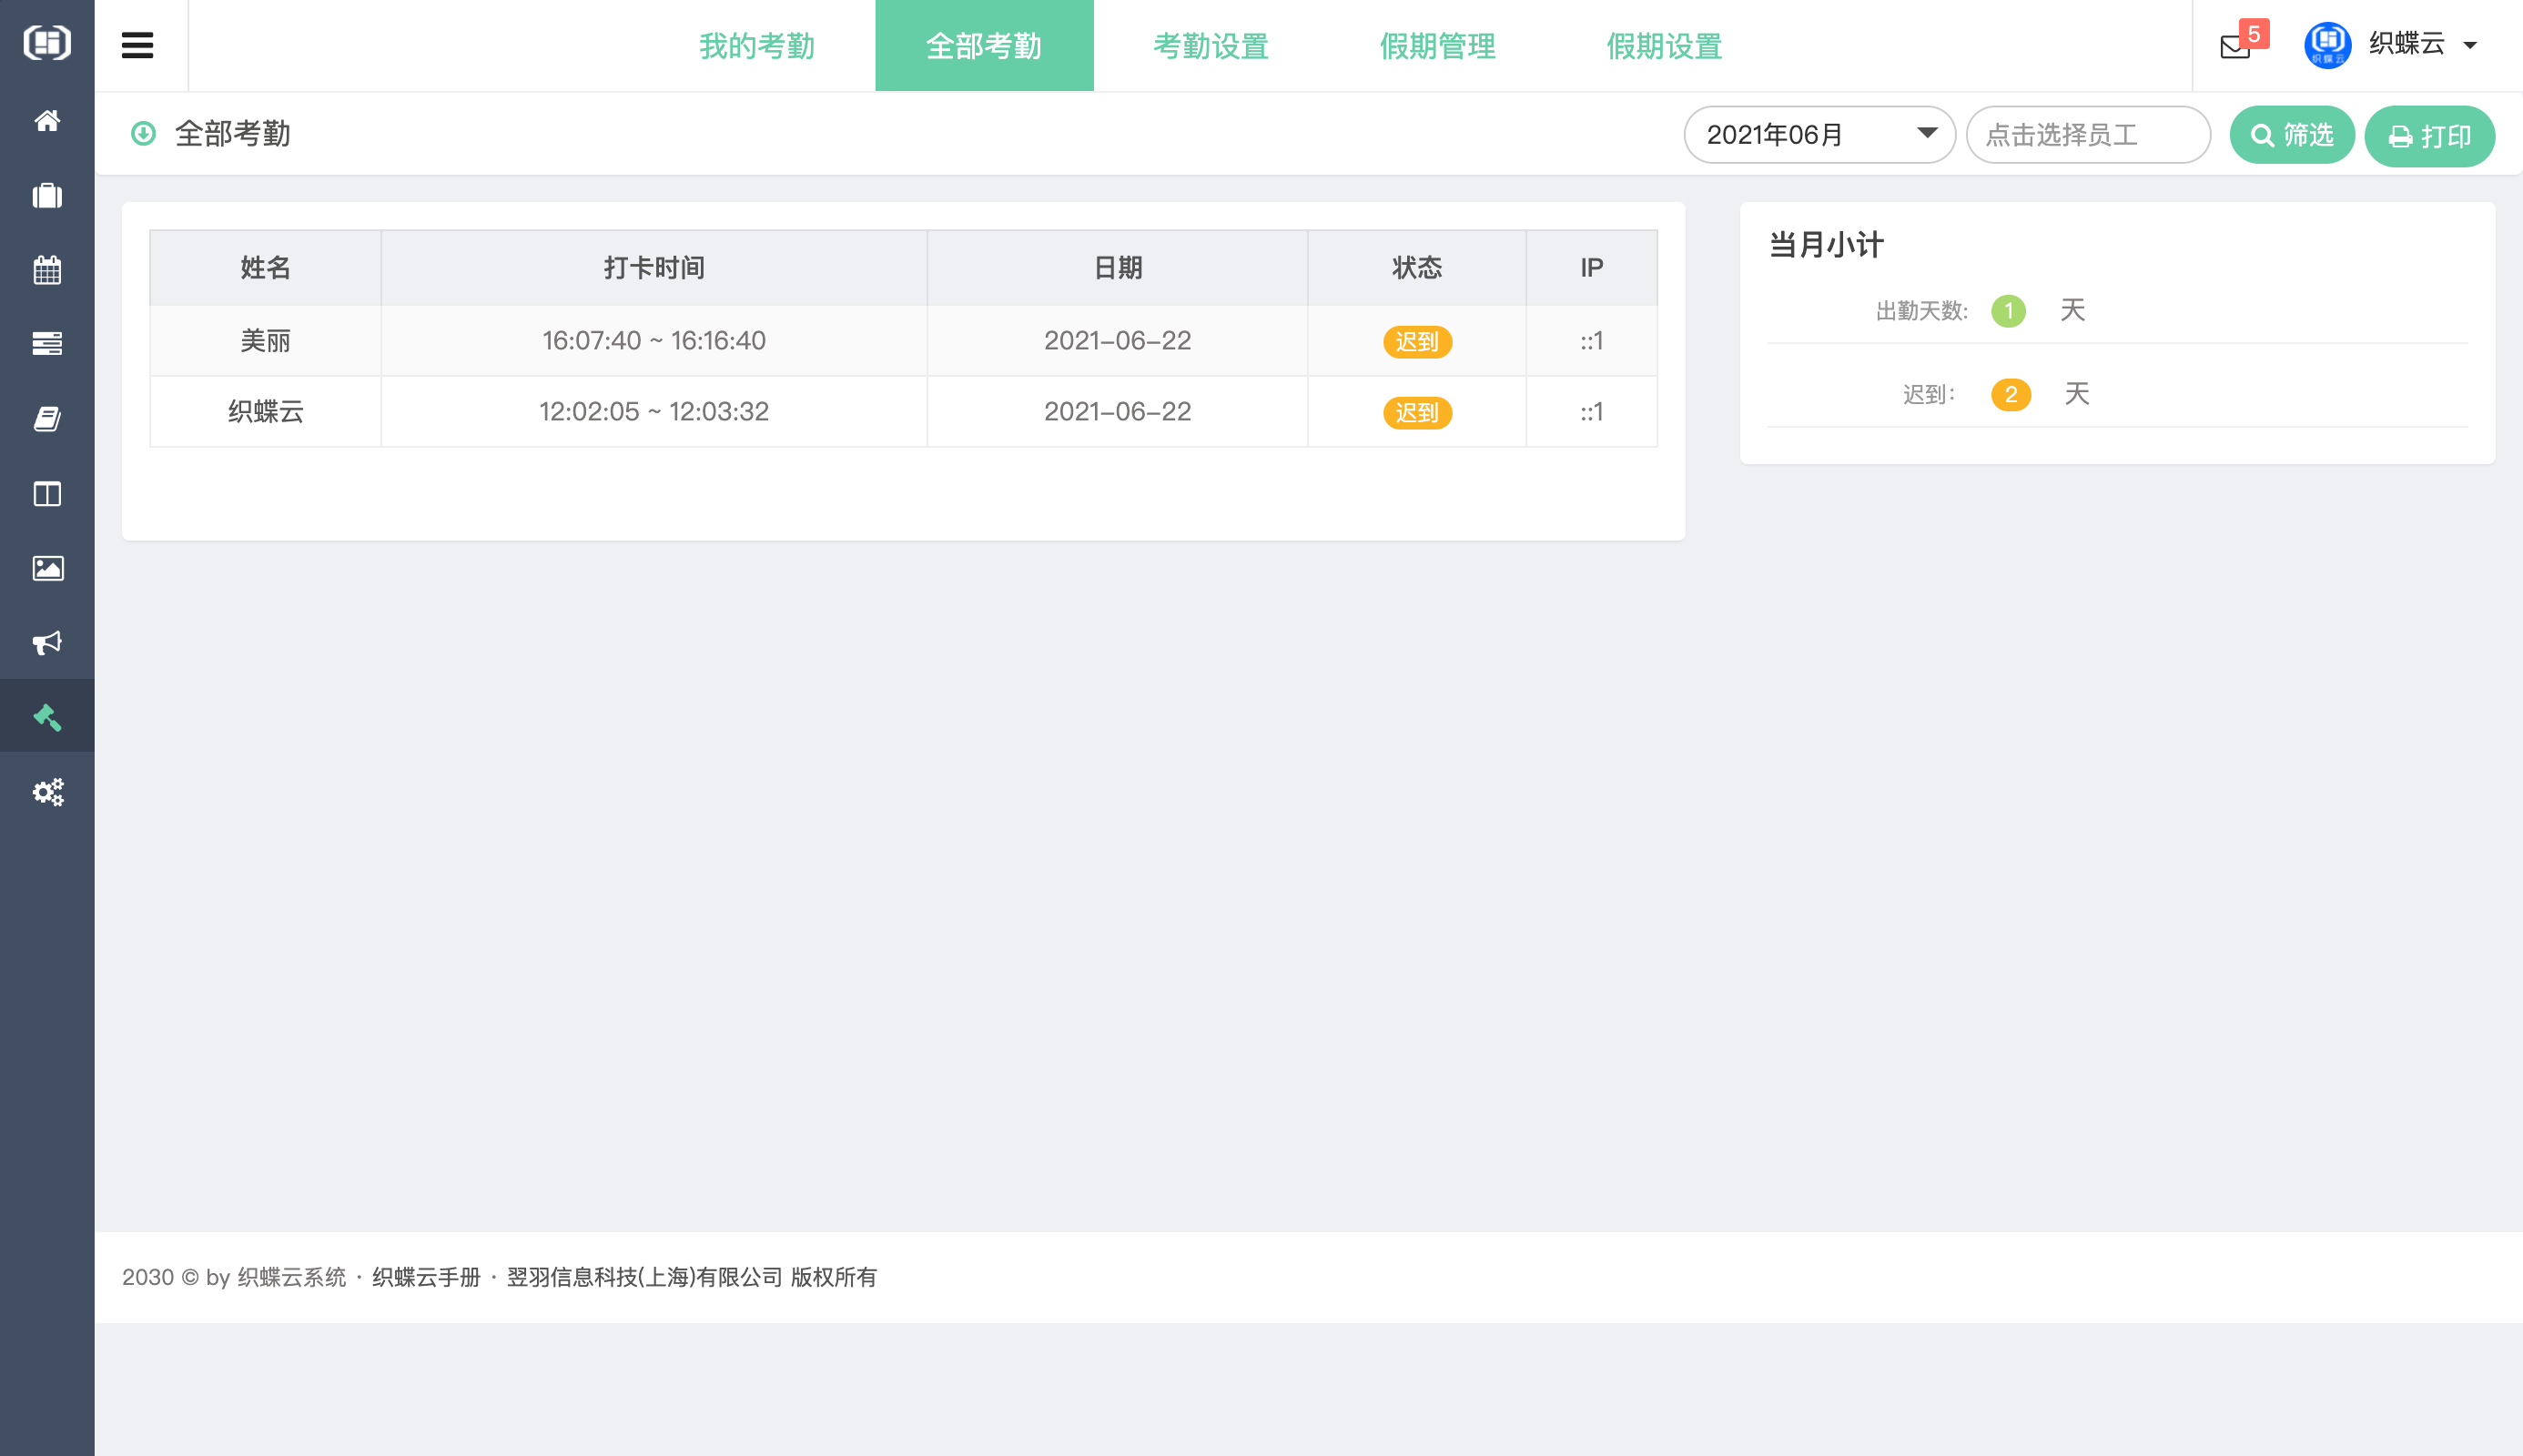Click the home icon in sidebar
The height and width of the screenshot is (1456, 2523).
point(47,121)
